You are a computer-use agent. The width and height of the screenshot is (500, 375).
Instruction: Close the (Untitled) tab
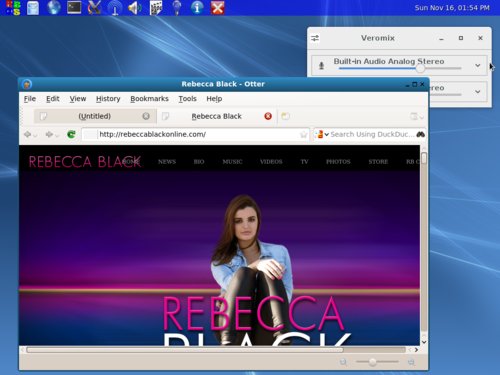146,116
